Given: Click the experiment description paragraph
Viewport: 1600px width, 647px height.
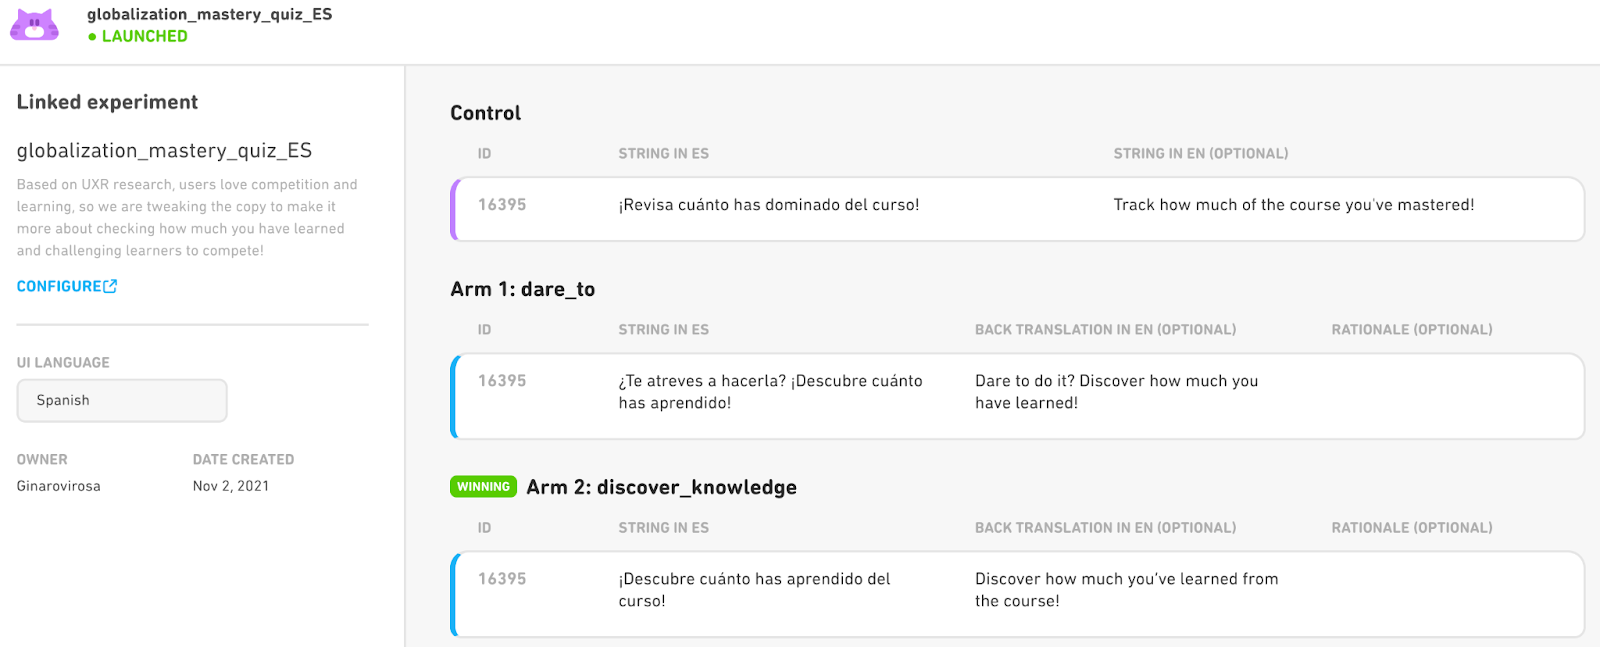Looking at the screenshot, I should point(187,217).
